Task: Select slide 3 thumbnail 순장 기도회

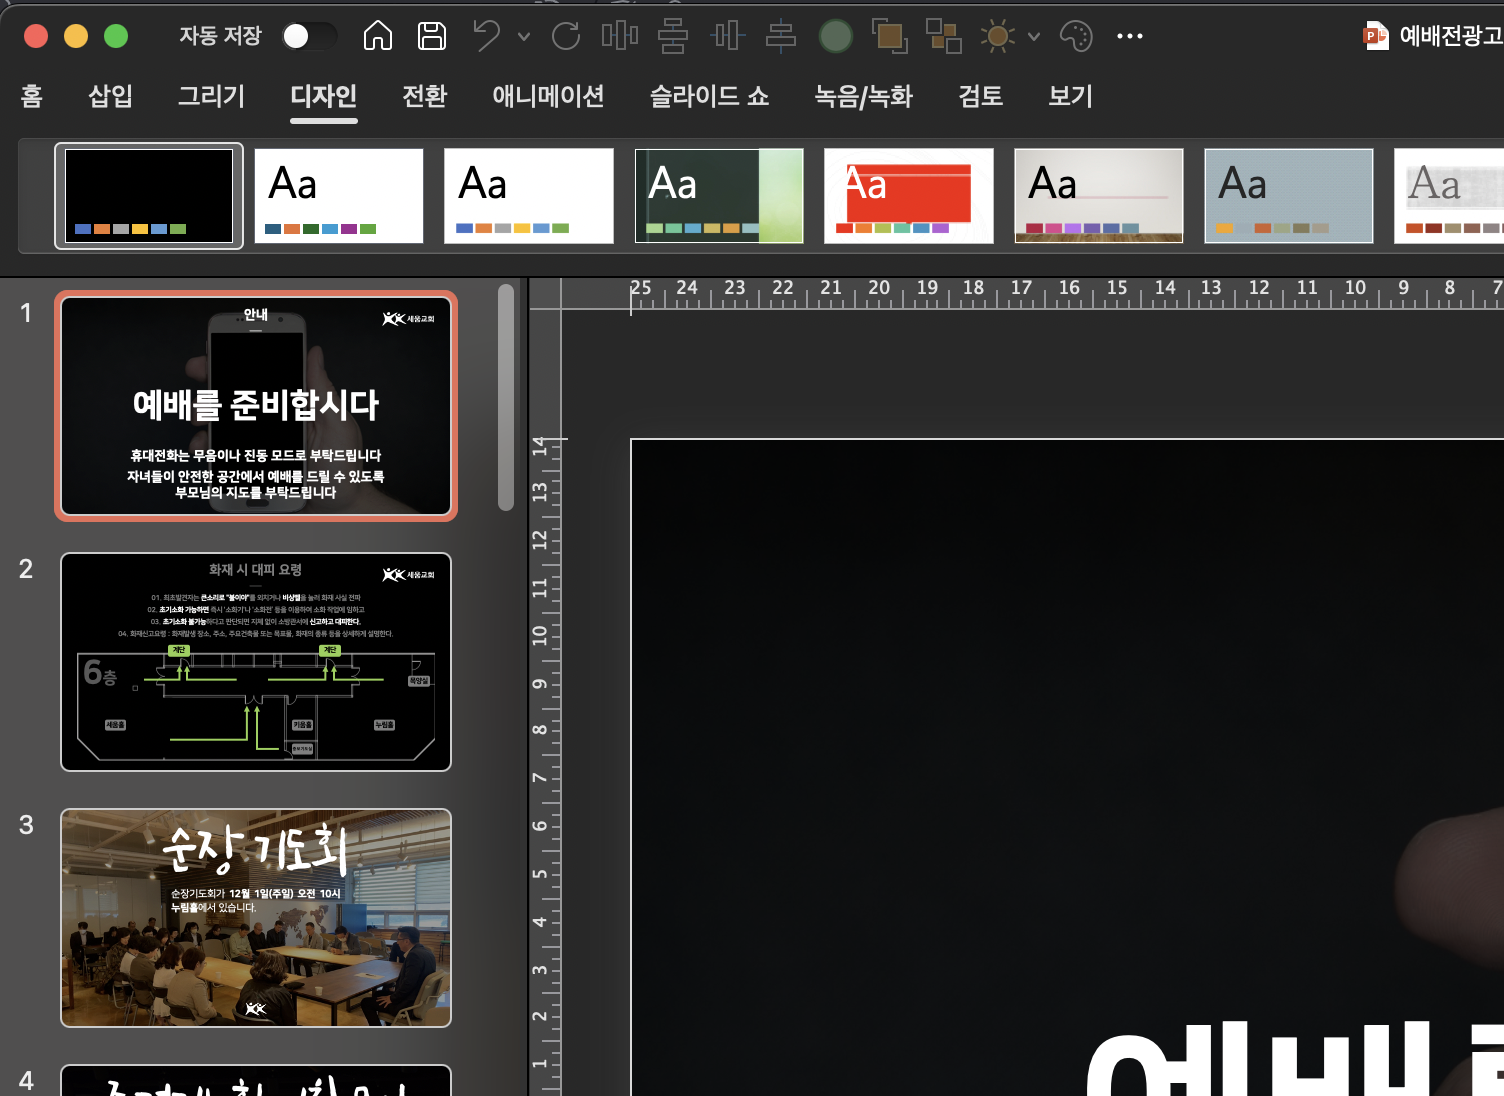Action: click(x=256, y=918)
